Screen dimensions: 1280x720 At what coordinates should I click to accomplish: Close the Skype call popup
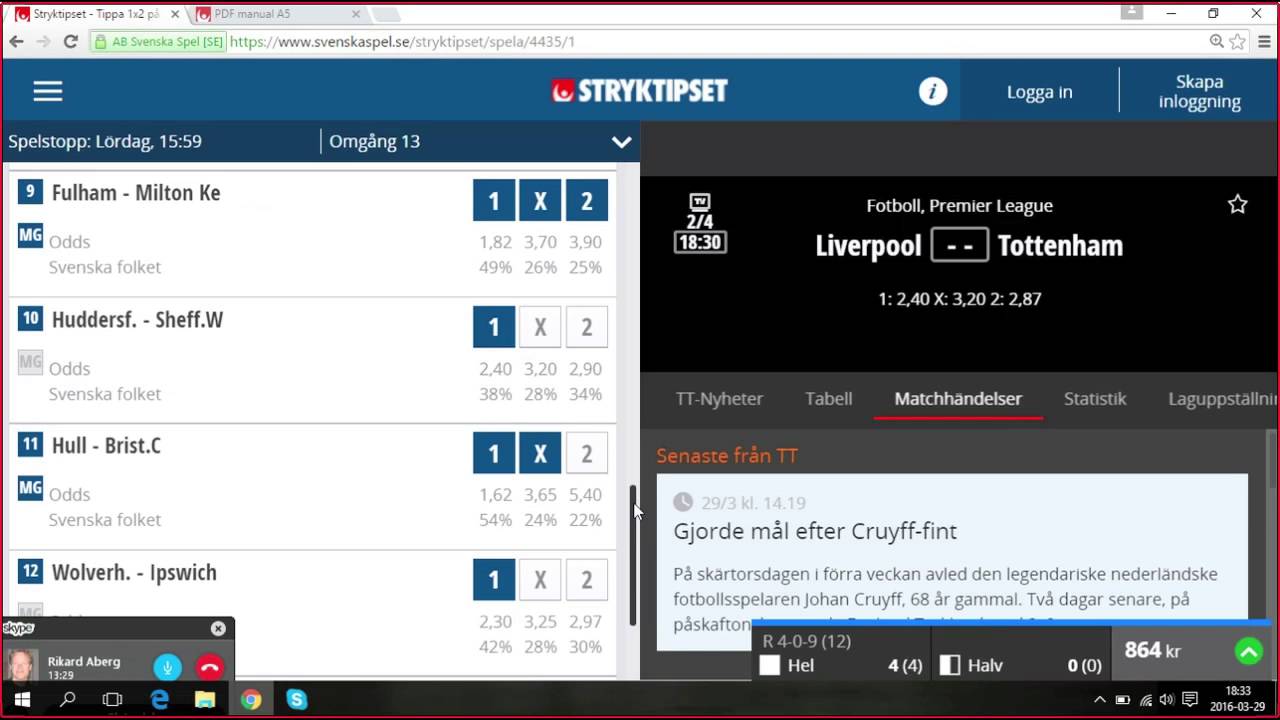pyautogui.click(x=218, y=628)
